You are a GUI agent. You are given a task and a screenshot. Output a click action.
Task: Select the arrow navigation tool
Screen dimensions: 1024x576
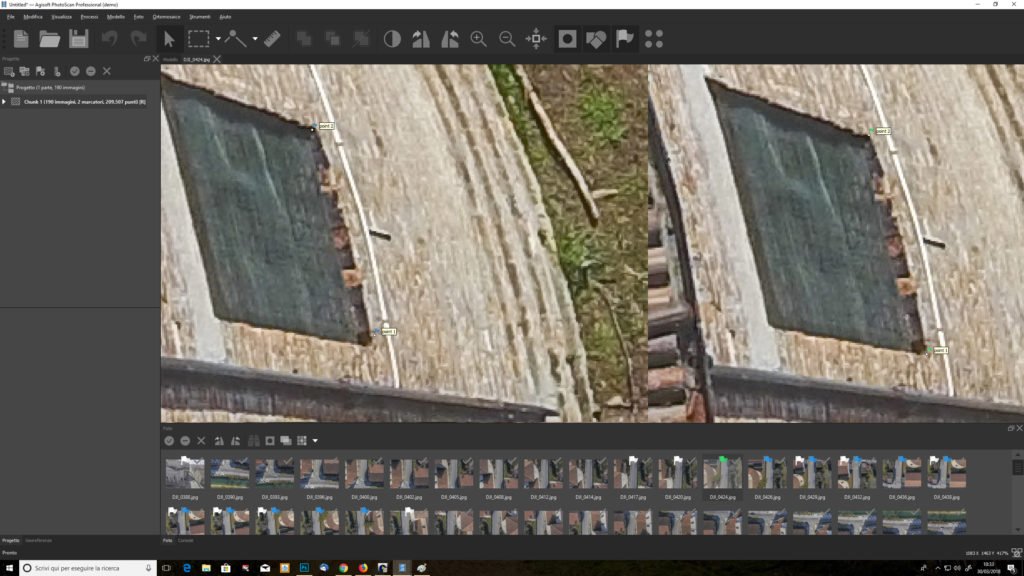(x=169, y=39)
